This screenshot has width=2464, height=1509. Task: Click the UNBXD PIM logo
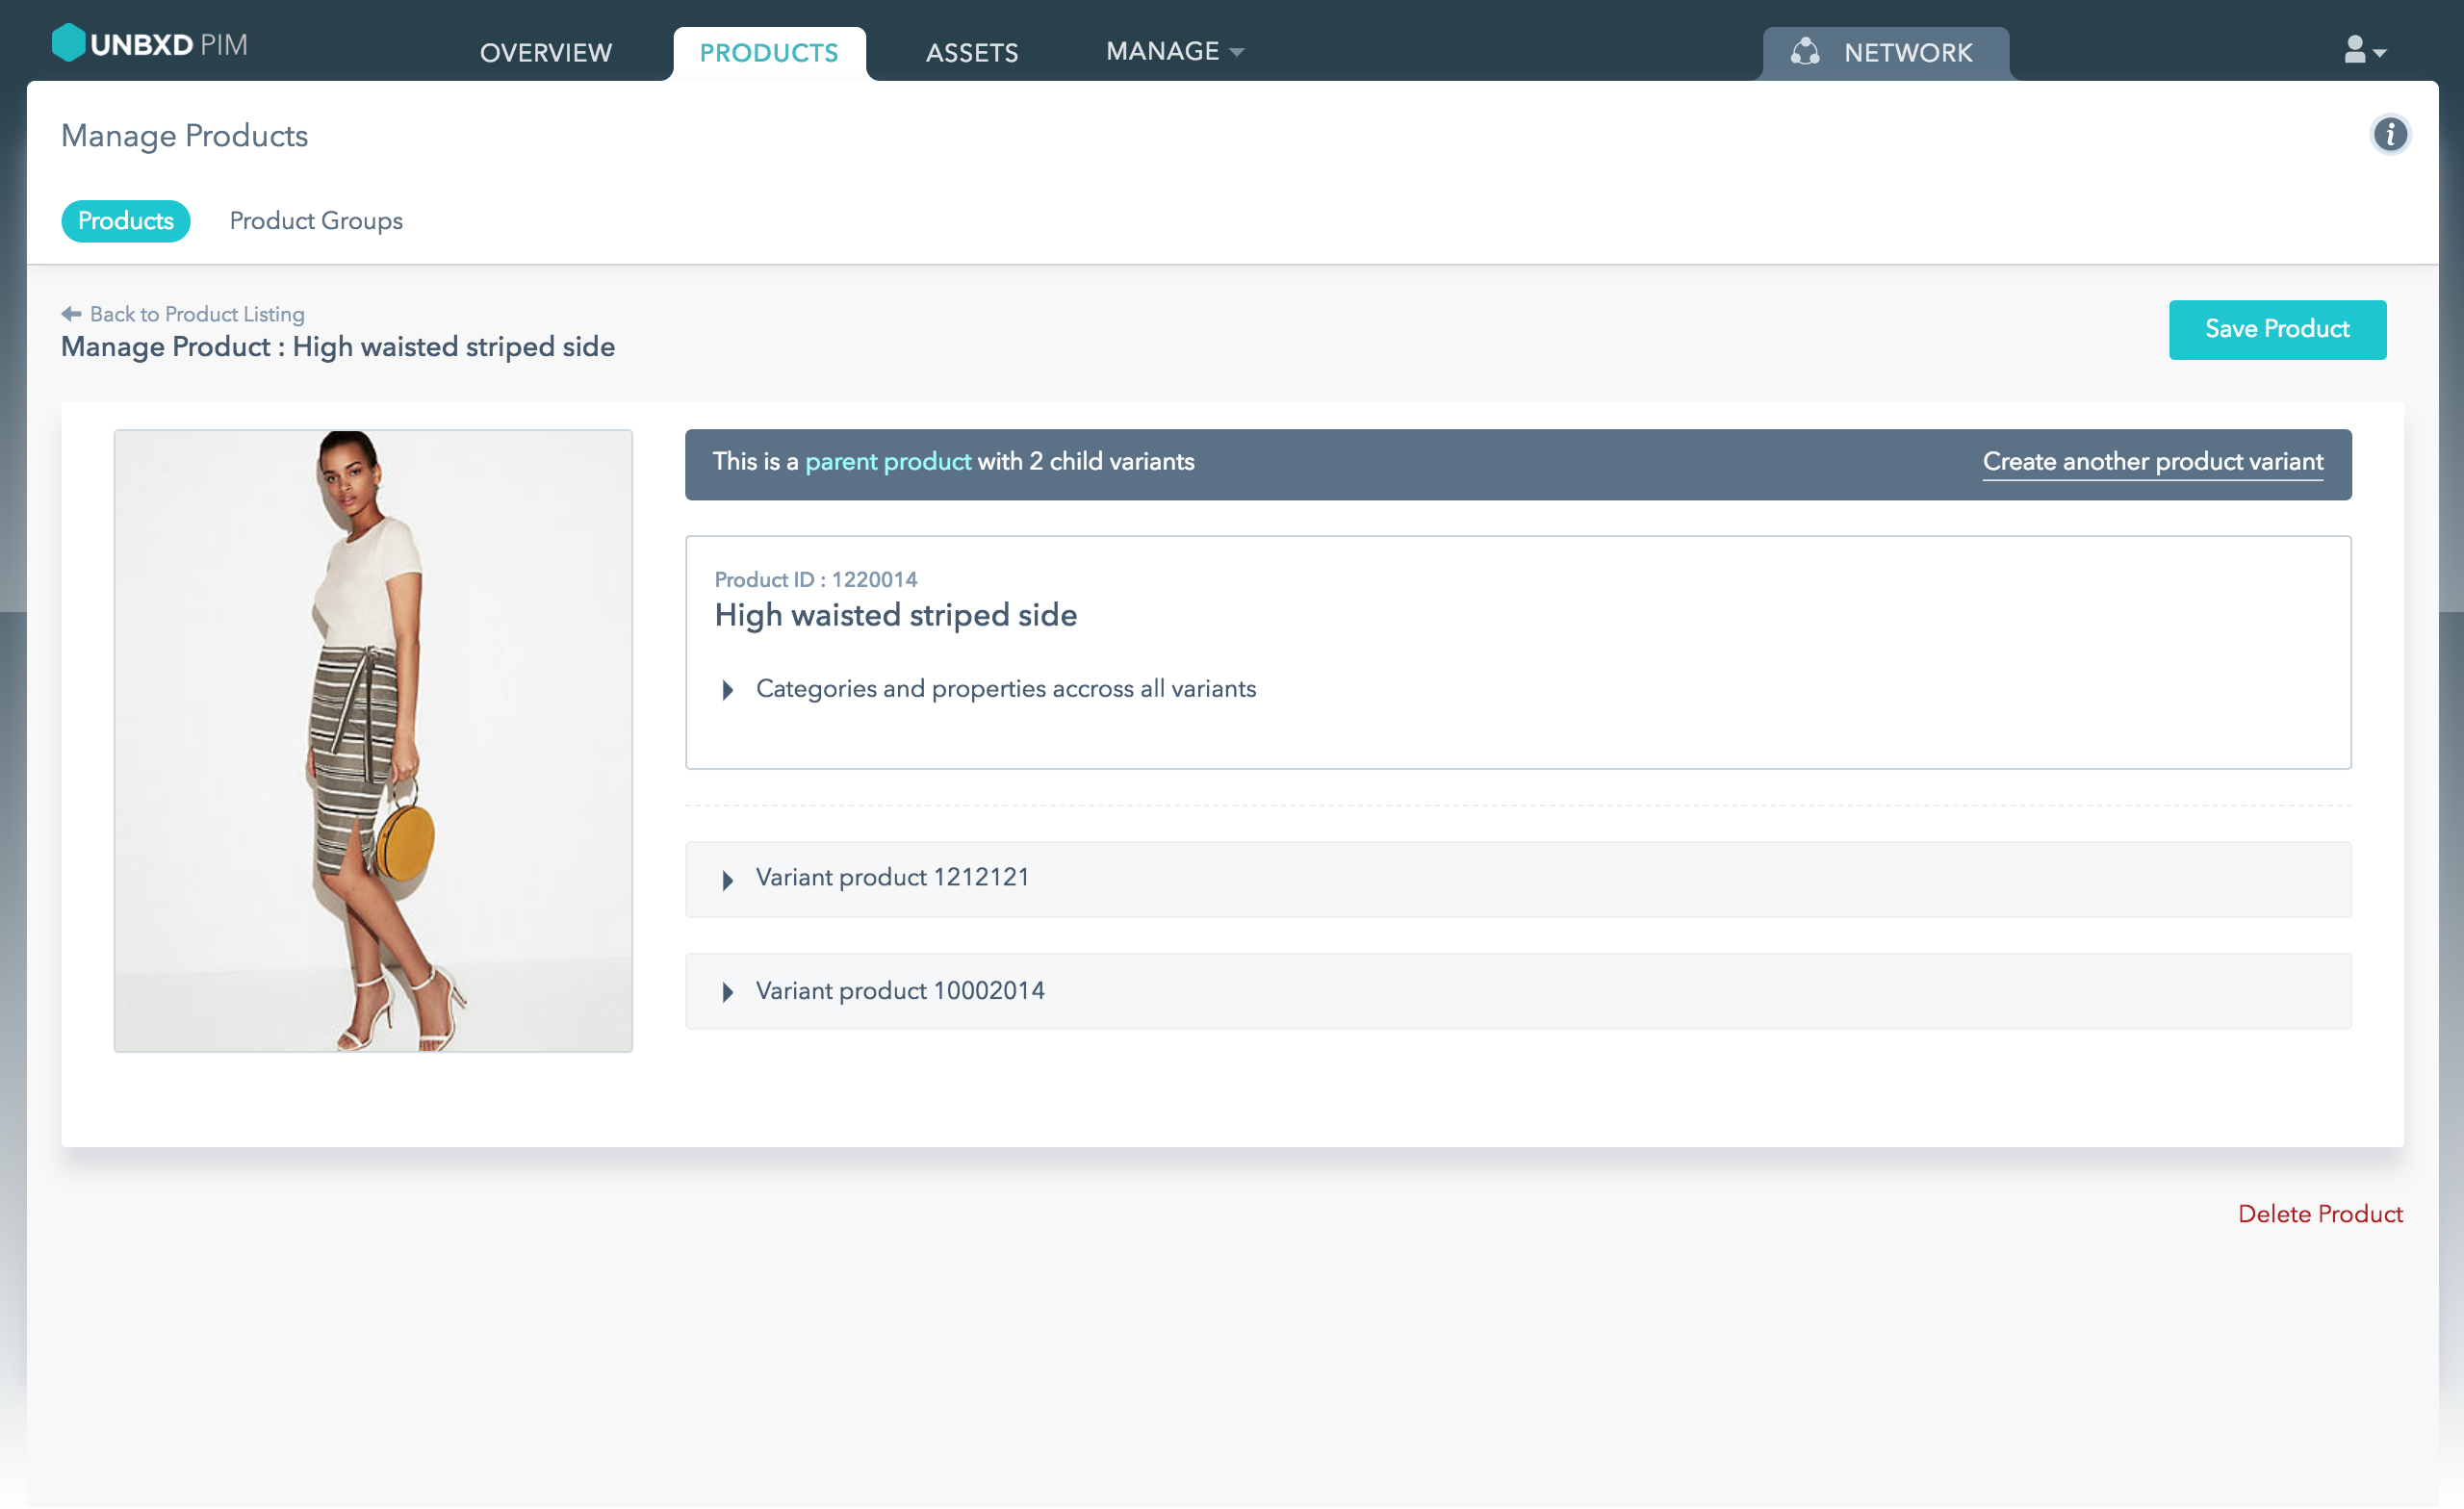pos(150,44)
